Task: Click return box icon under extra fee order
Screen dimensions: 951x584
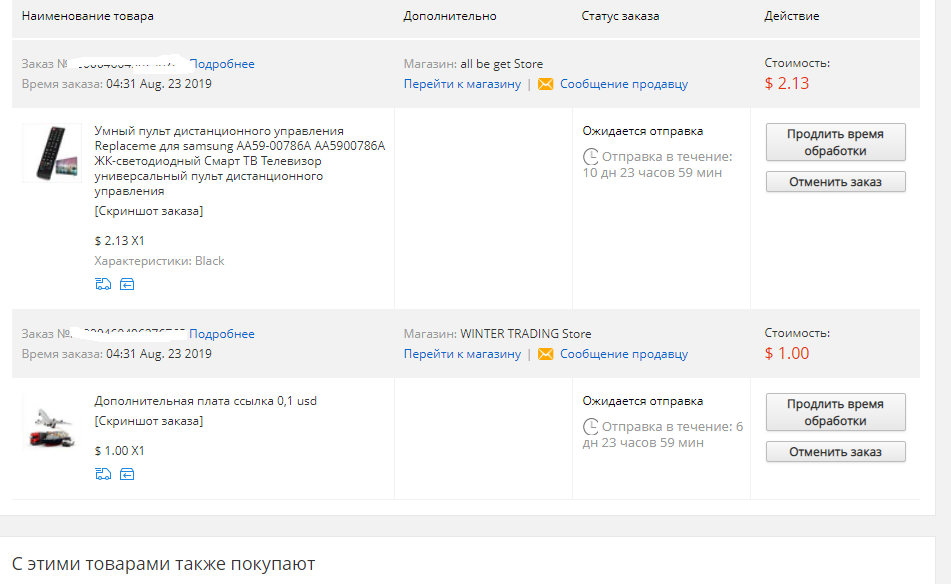Action: coord(127,474)
